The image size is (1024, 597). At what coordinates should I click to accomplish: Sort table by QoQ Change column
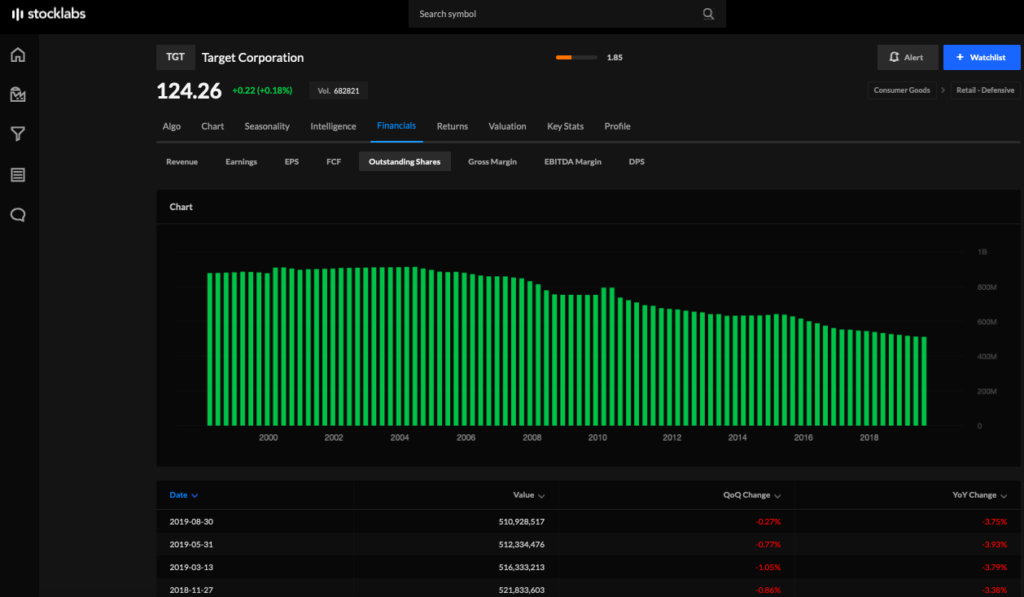pyautogui.click(x=752, y=495)
